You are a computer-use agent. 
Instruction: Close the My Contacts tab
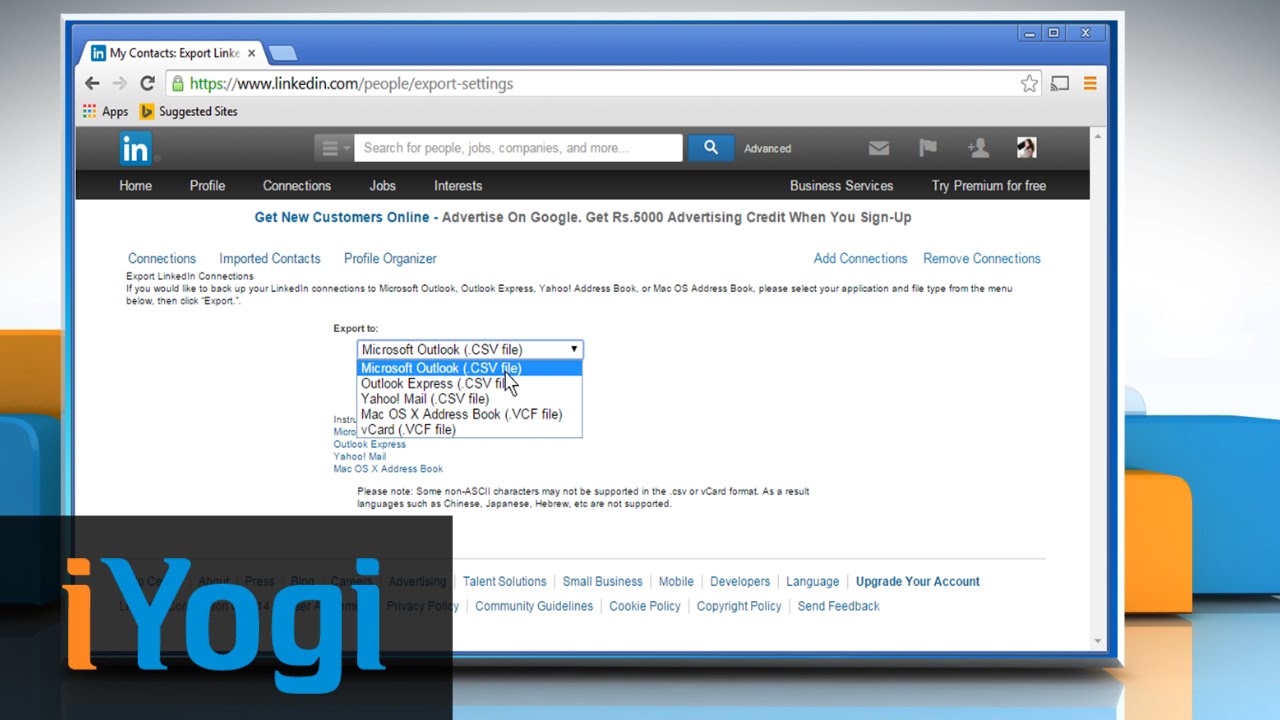251,53
